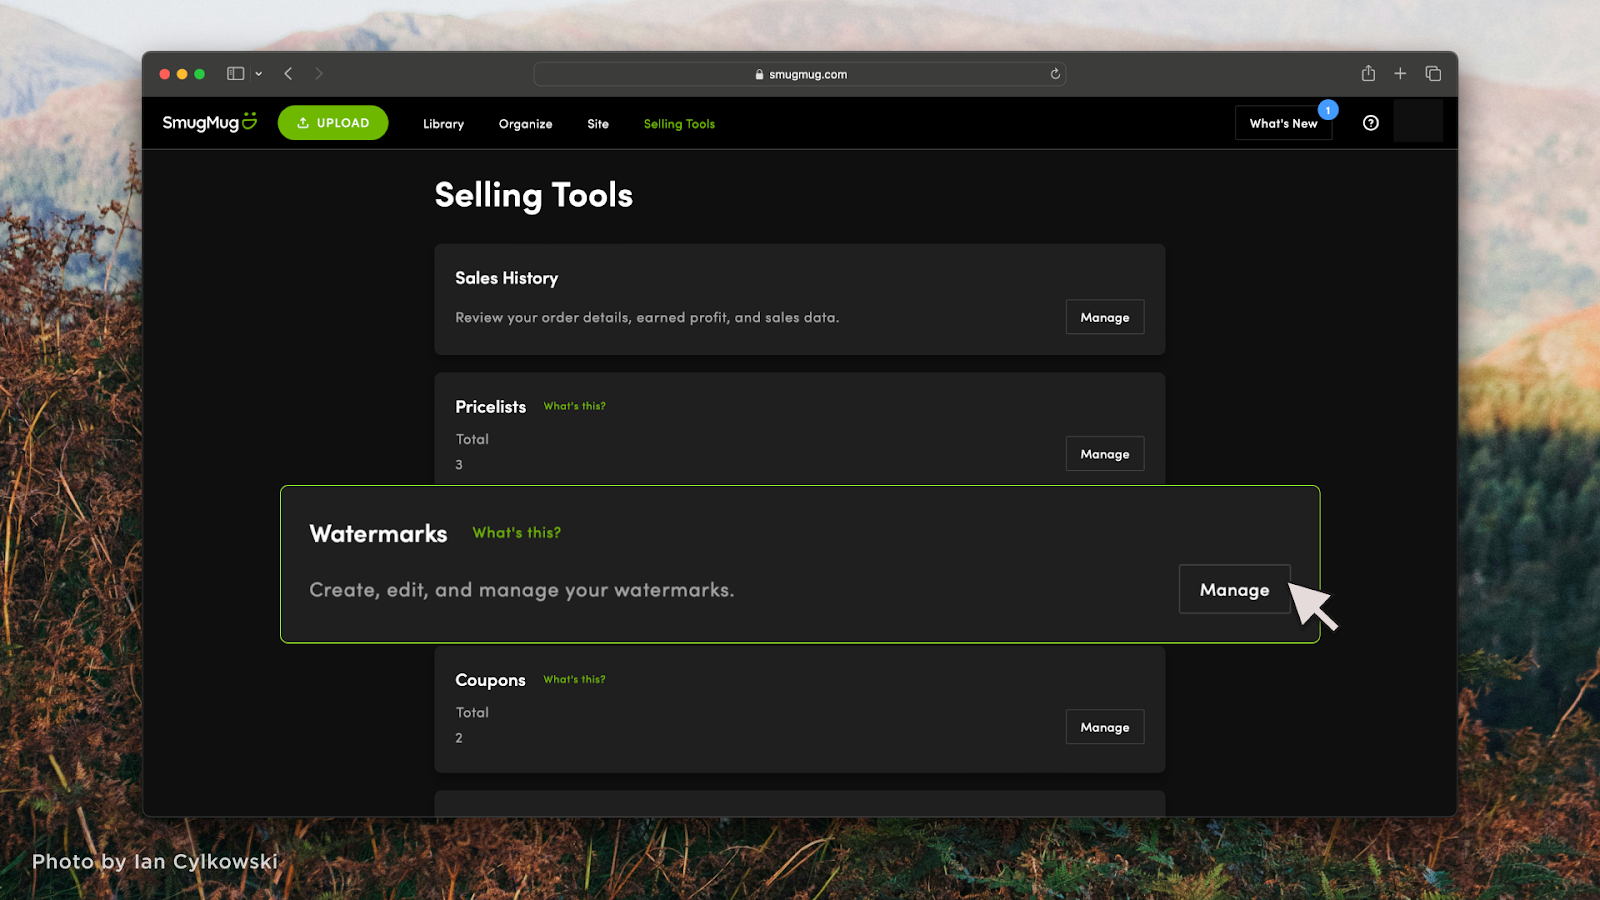The width and height of the screenshot is (1600, 900).
Task: Open the Library menu
Action: 443,124
